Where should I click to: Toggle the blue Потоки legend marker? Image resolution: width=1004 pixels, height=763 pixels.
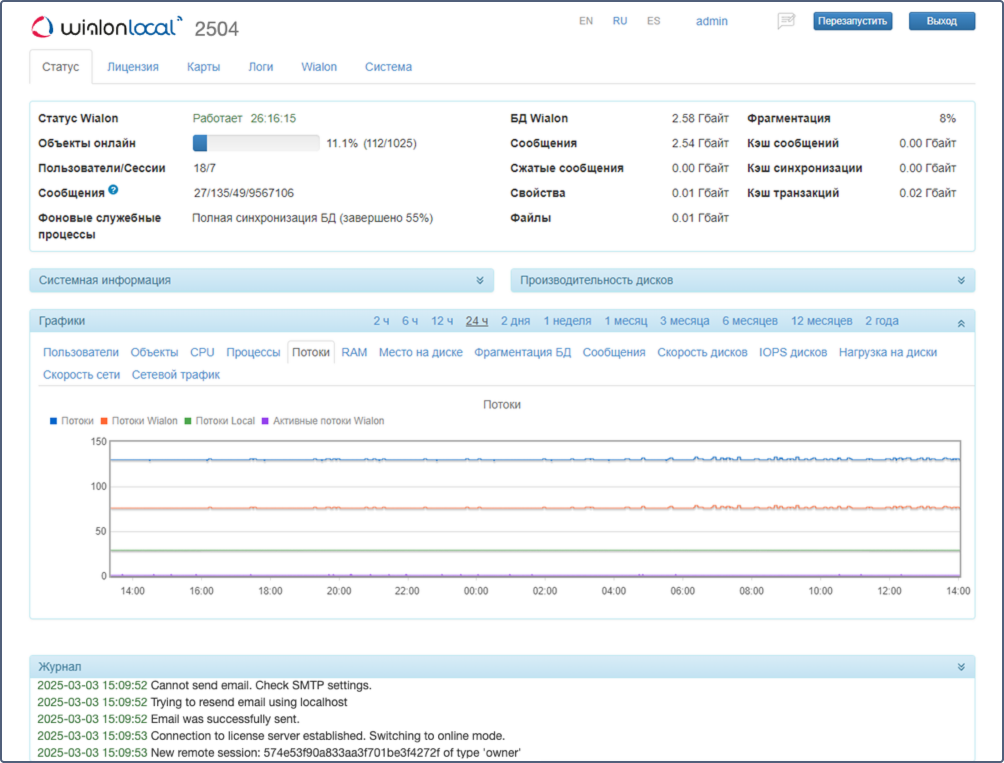pyautogui.click(x=54, y=421)
